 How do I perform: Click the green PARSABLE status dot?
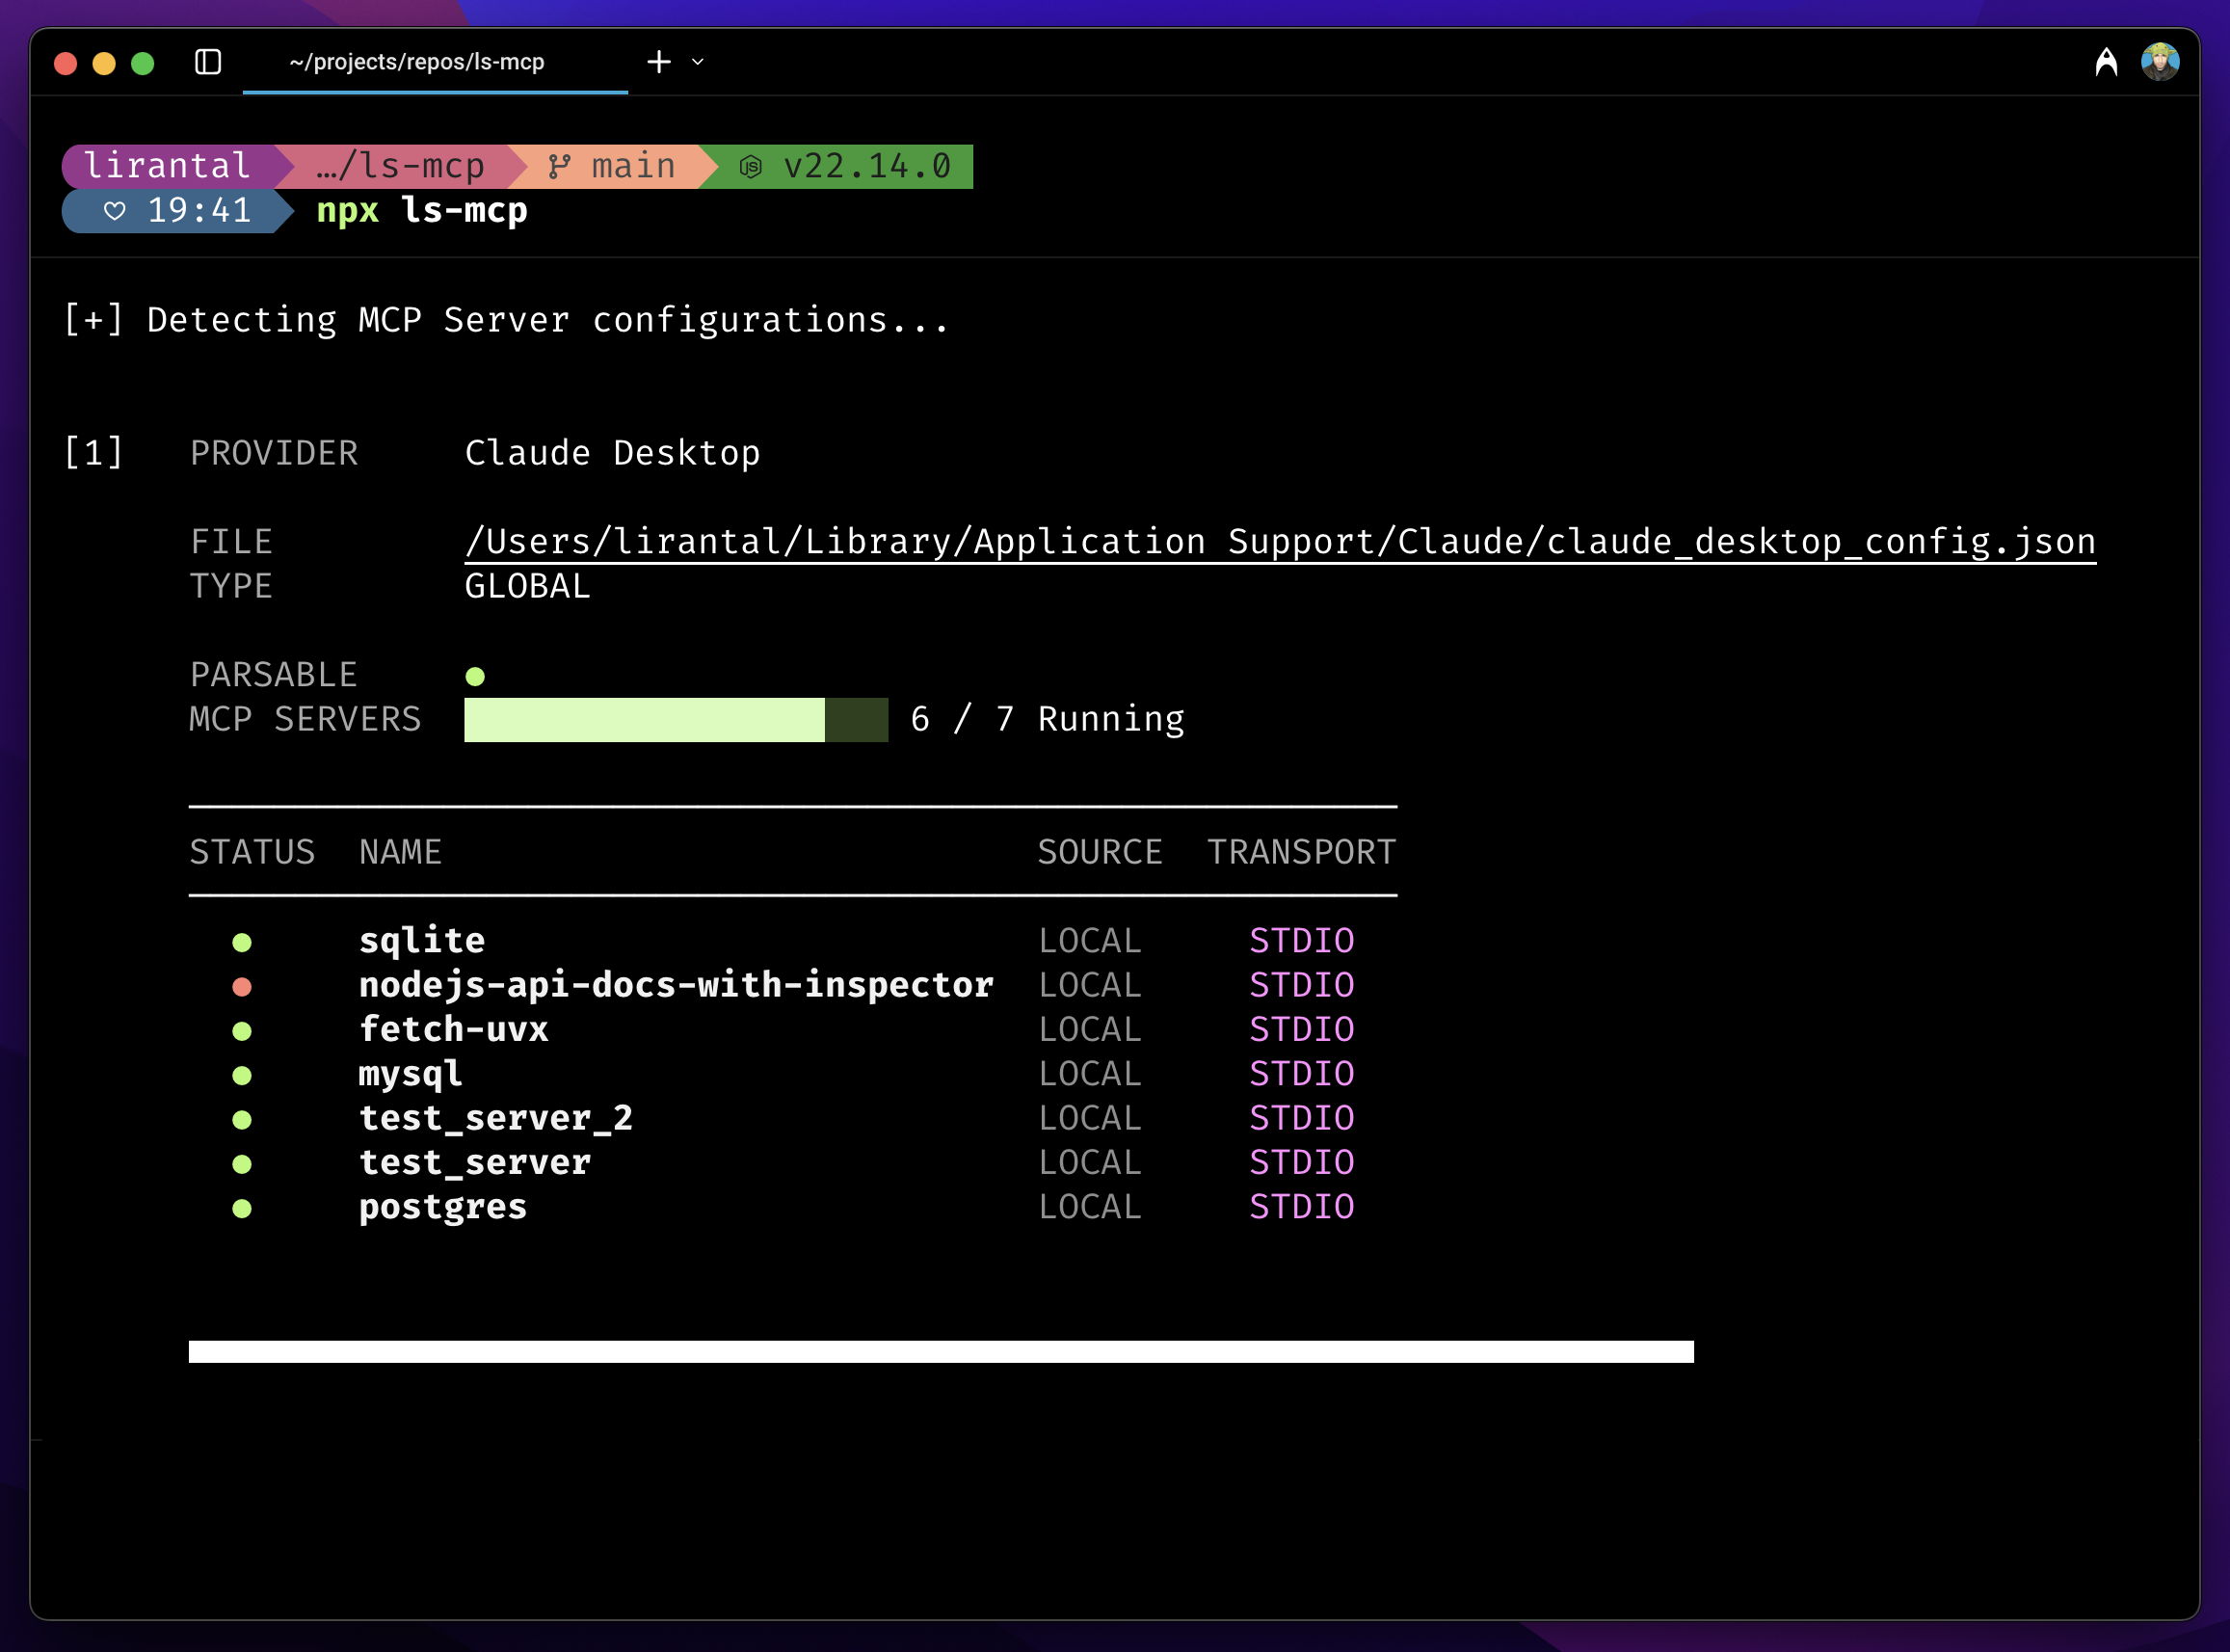475,677
